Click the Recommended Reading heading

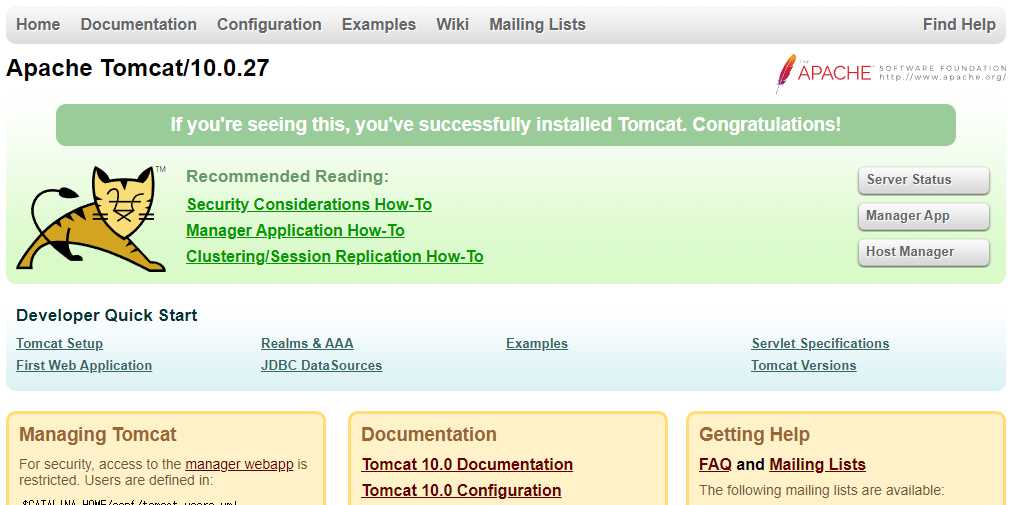tap(287, 176)
